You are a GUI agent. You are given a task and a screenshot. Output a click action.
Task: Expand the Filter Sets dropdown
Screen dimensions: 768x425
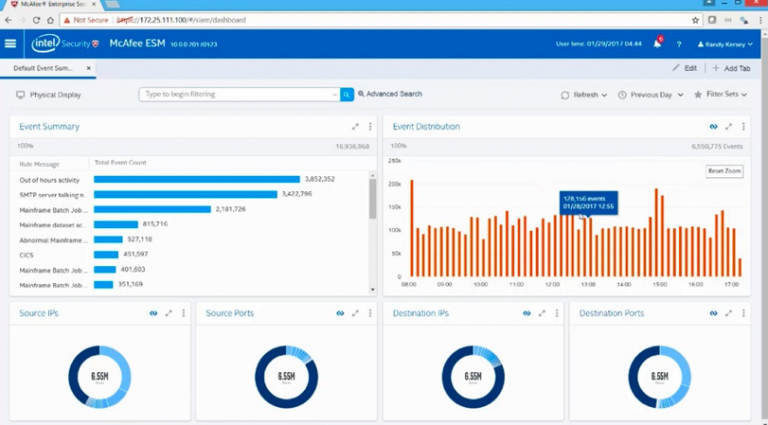point(720,94)
